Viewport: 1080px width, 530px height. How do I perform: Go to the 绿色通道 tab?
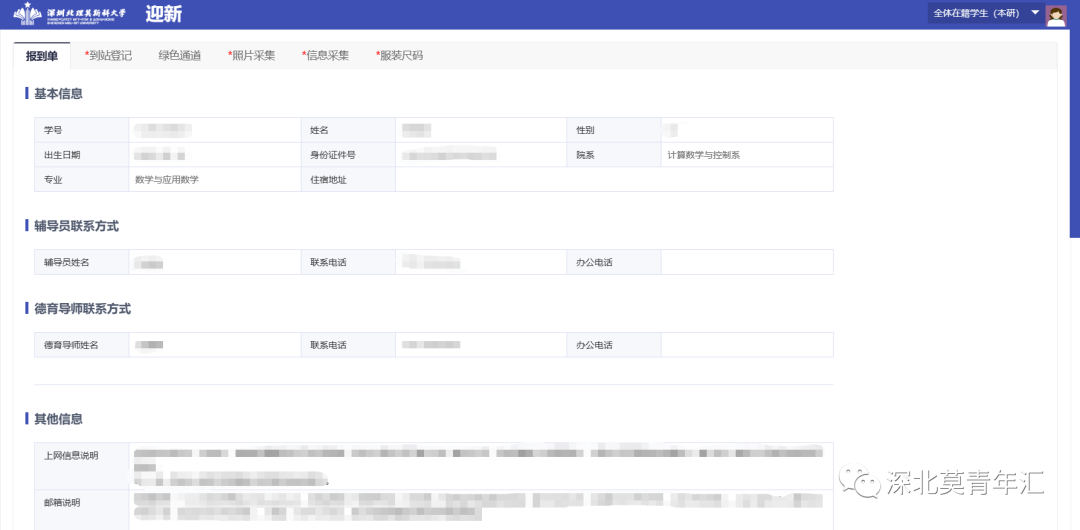coord(179,56)
